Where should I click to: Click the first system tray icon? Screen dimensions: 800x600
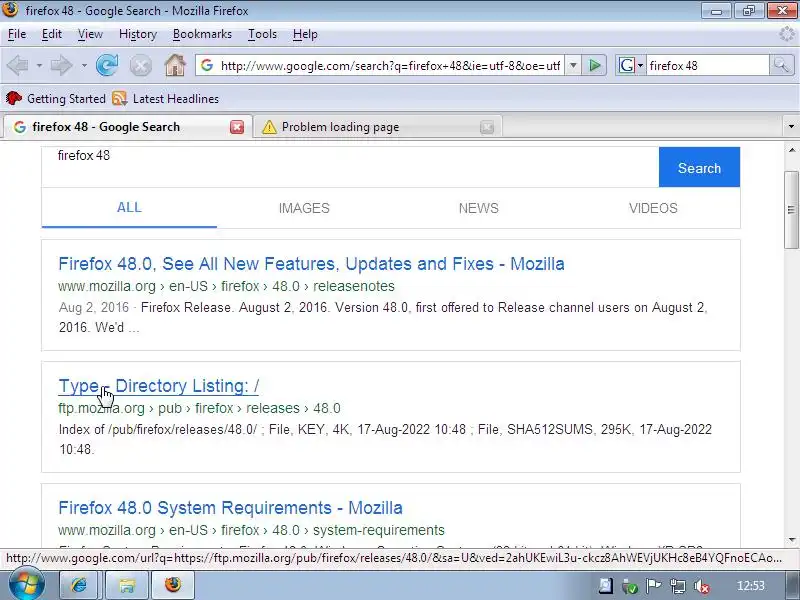606,586
